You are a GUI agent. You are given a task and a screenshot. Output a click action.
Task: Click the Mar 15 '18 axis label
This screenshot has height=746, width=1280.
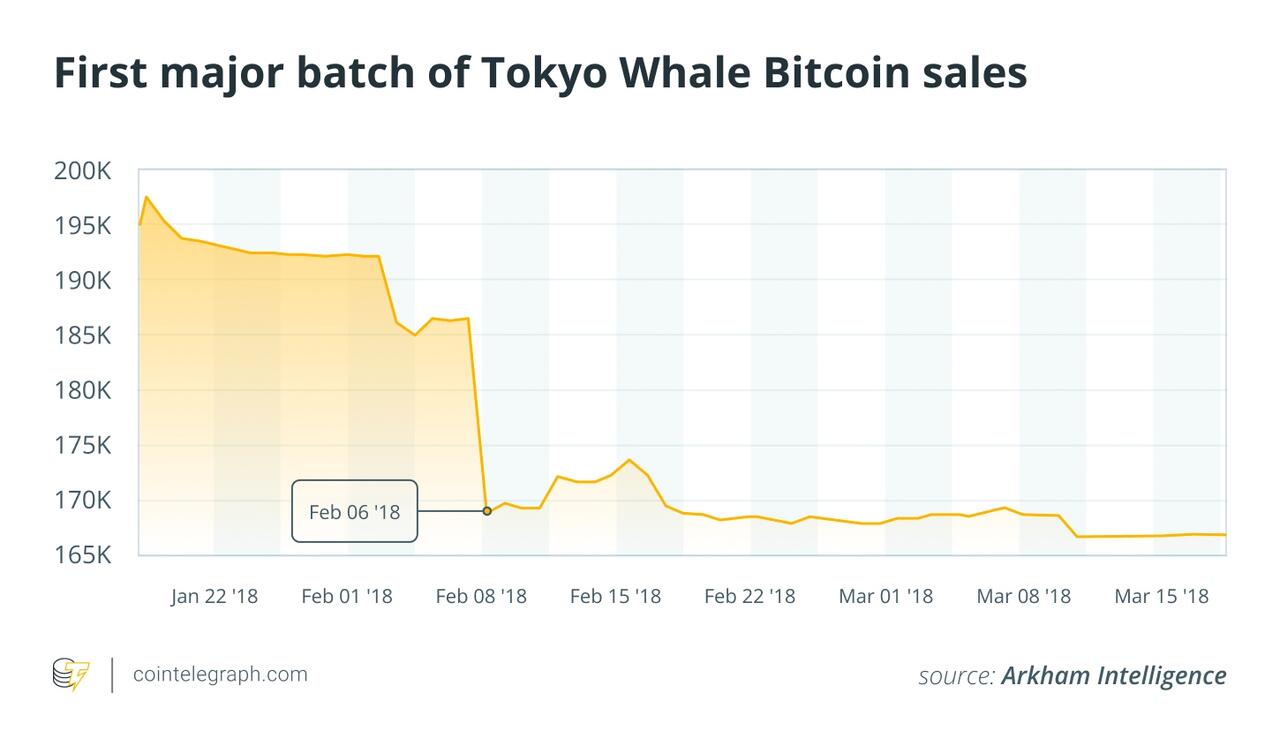(1161, 597)
